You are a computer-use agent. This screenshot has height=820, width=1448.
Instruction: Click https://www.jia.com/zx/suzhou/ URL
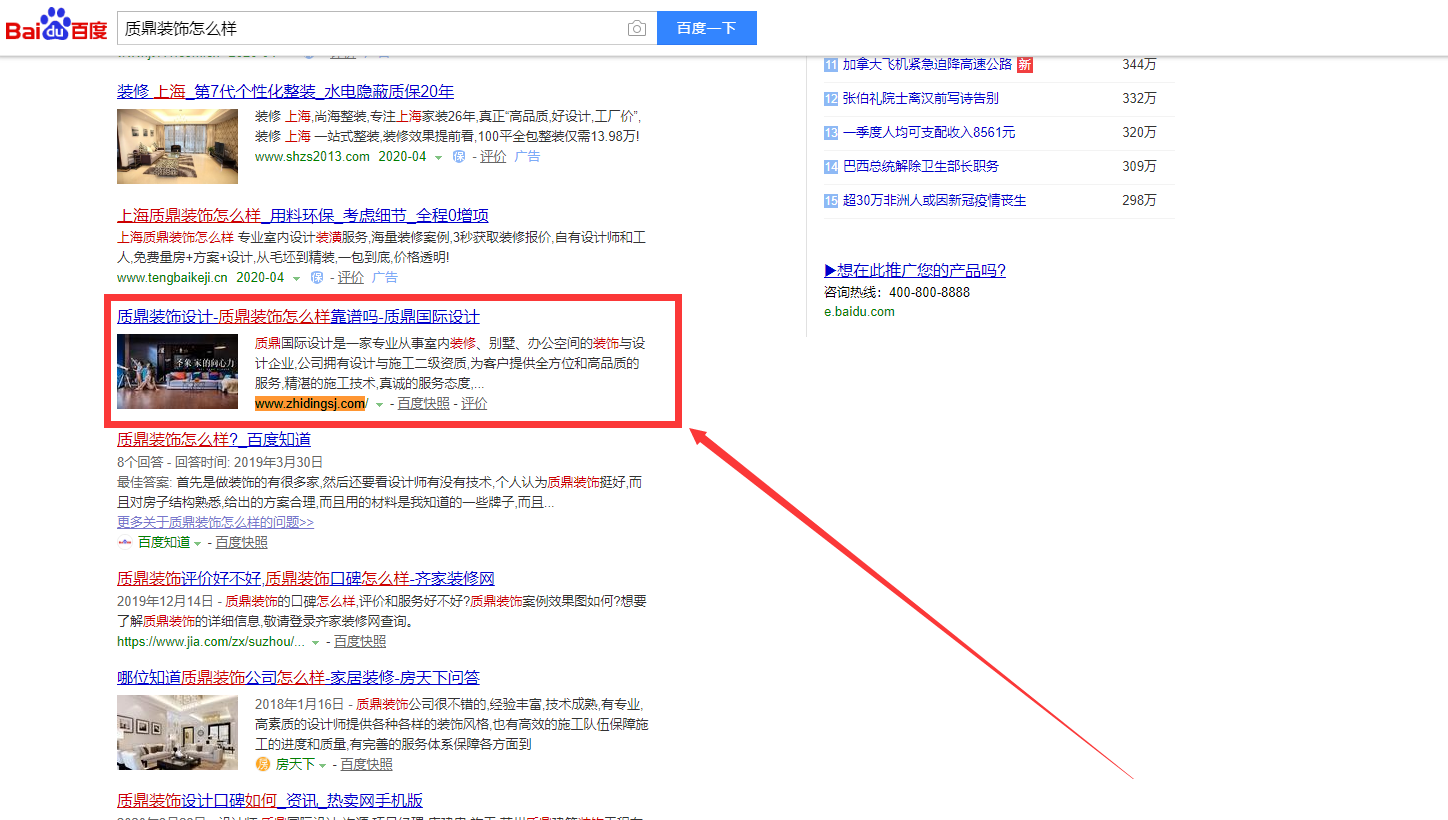pyautogui.click(x=211, y=641)
